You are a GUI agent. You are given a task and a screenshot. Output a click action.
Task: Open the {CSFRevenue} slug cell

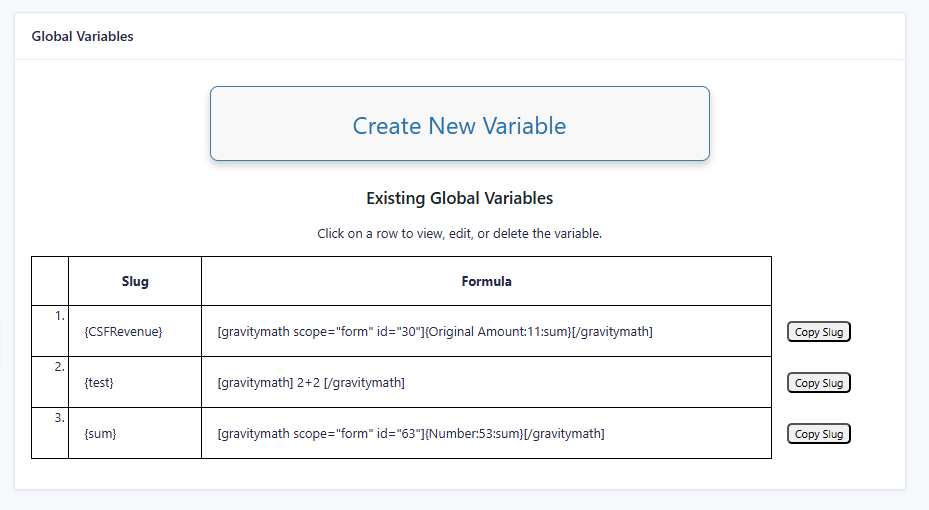pos(124,332)
